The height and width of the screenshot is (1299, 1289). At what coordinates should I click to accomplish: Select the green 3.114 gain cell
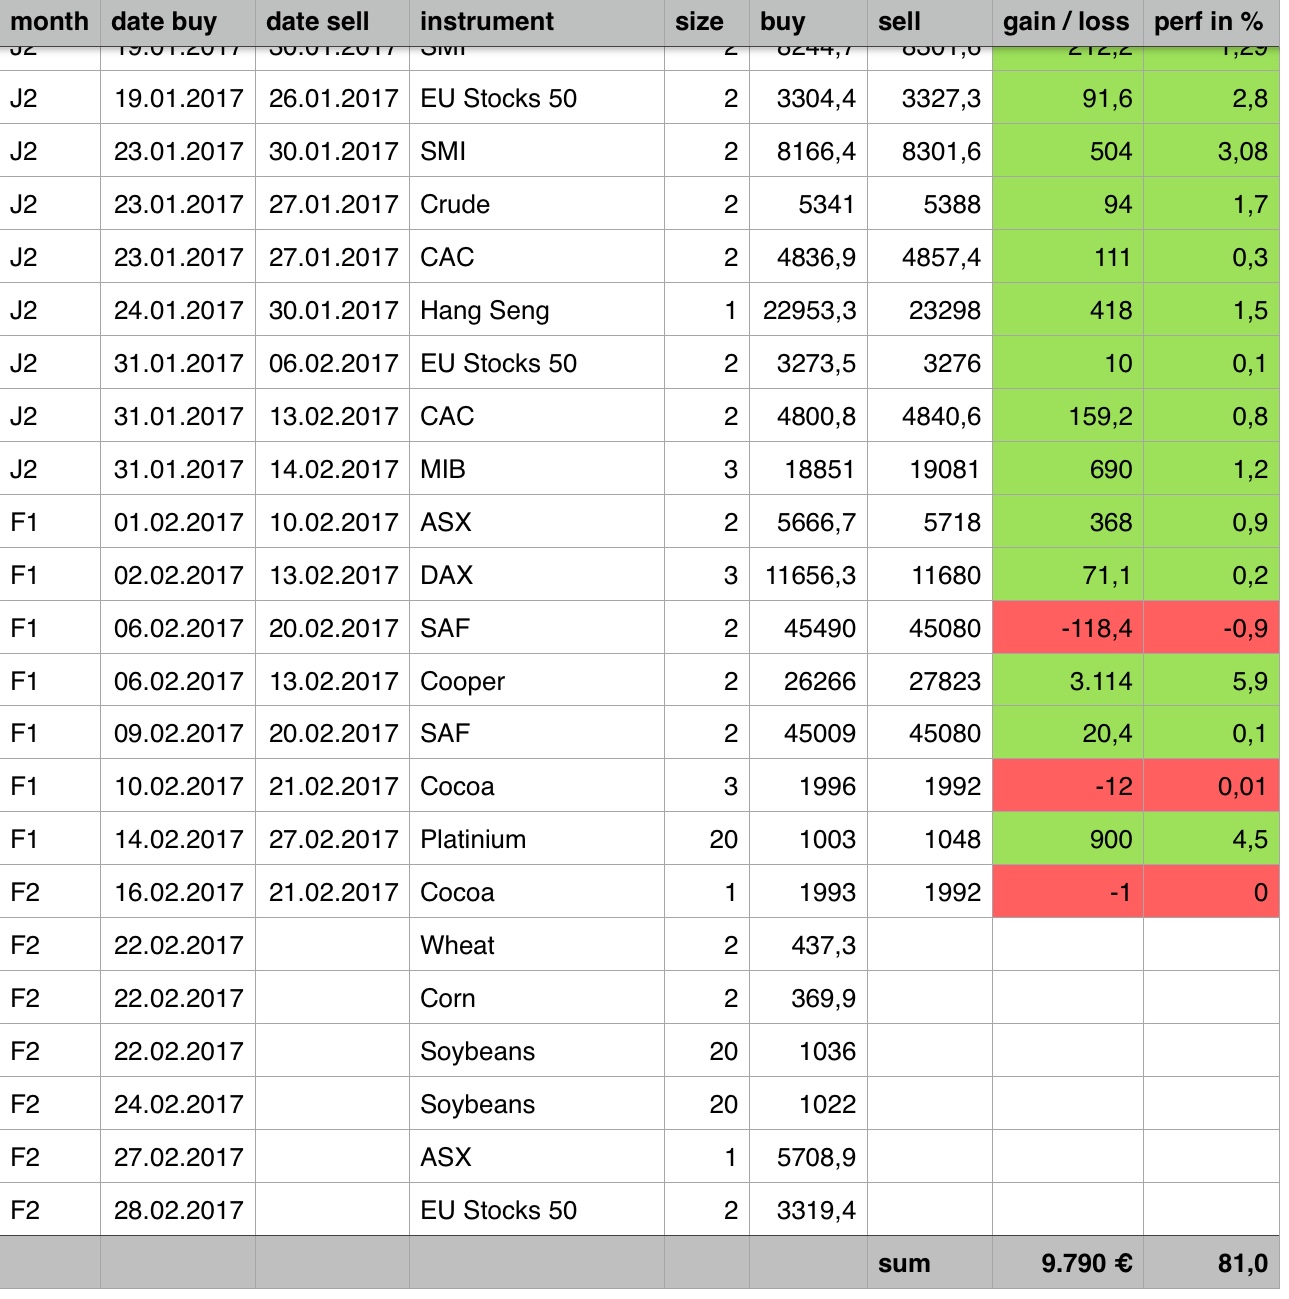click(x=1067, y=681)
